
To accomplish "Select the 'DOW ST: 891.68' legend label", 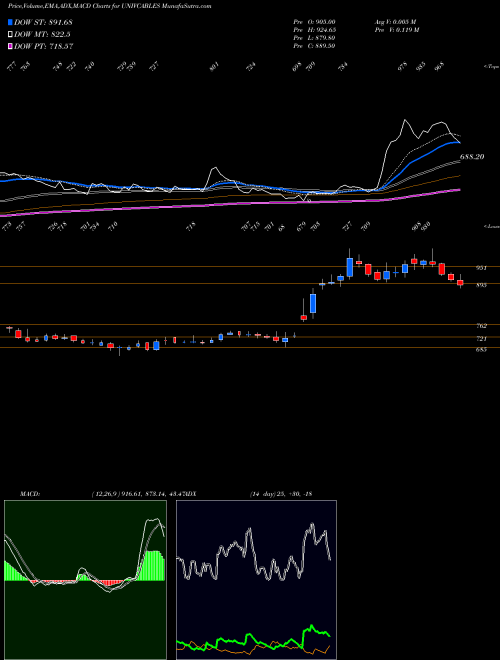I will tap(44, 22).
